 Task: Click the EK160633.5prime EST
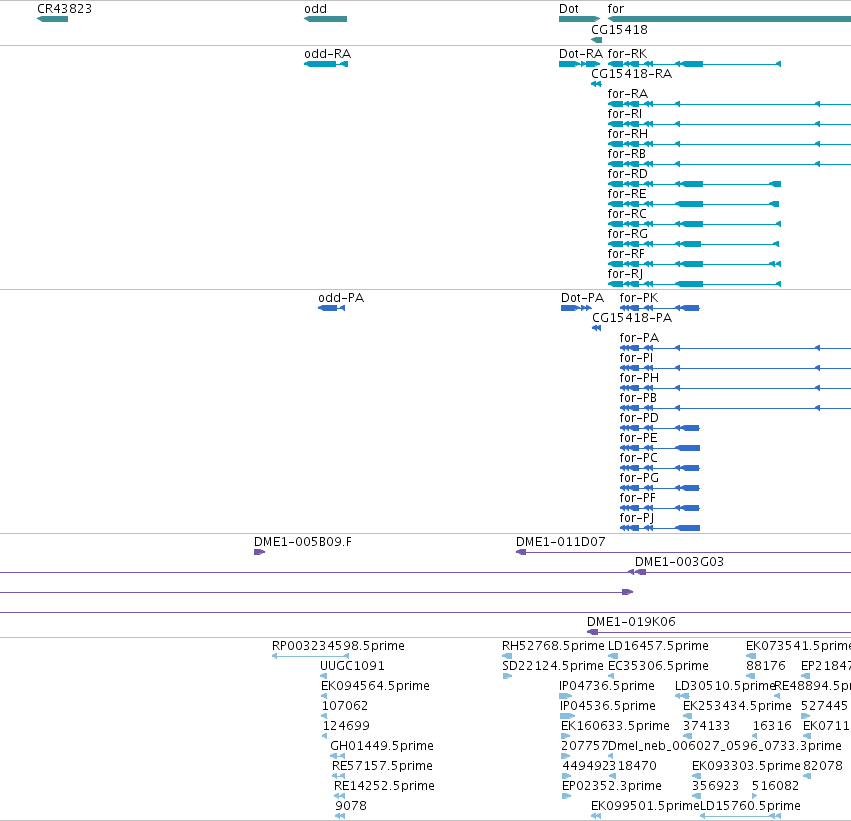(x=565, y=736)
